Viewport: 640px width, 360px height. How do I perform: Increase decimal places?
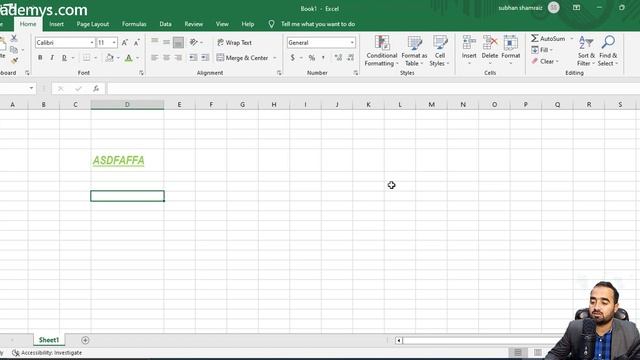(338, 58)
